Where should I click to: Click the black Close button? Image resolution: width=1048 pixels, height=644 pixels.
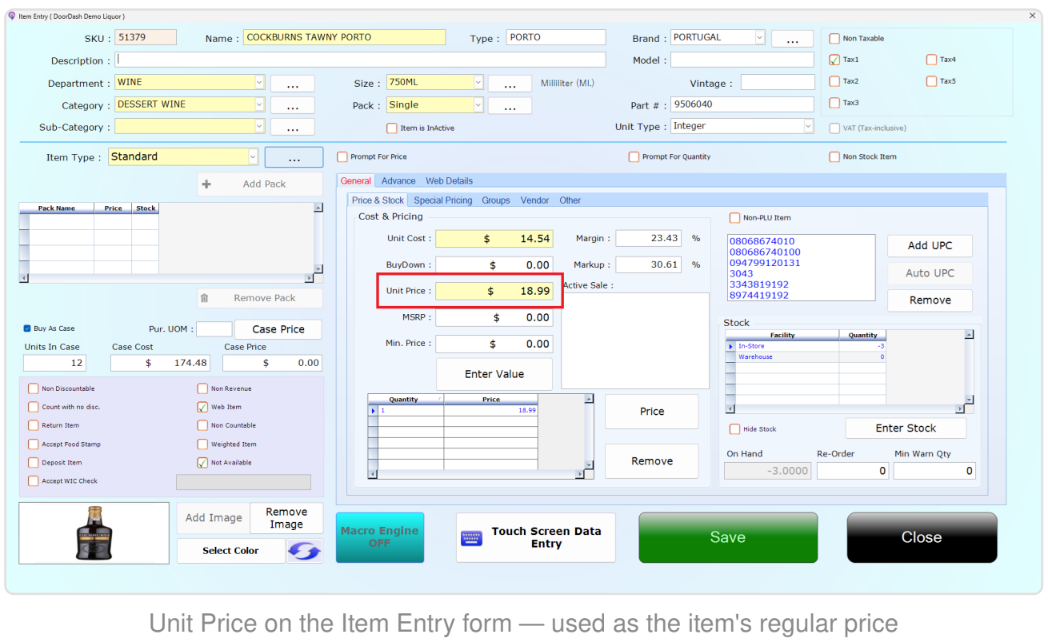[922, 538]
